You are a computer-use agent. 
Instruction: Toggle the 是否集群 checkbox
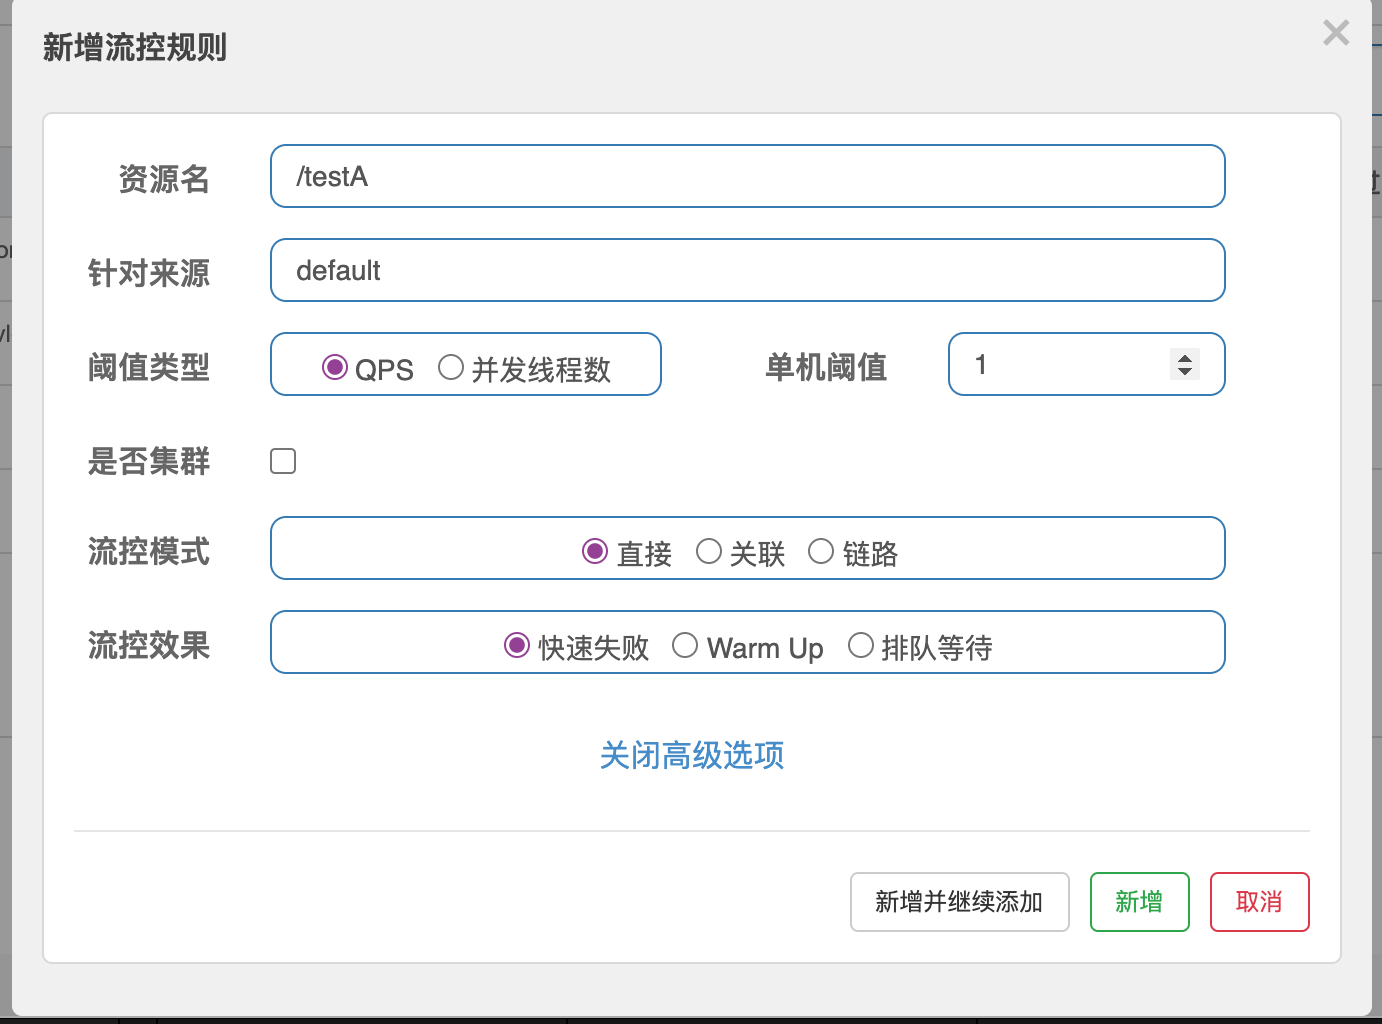283,461
